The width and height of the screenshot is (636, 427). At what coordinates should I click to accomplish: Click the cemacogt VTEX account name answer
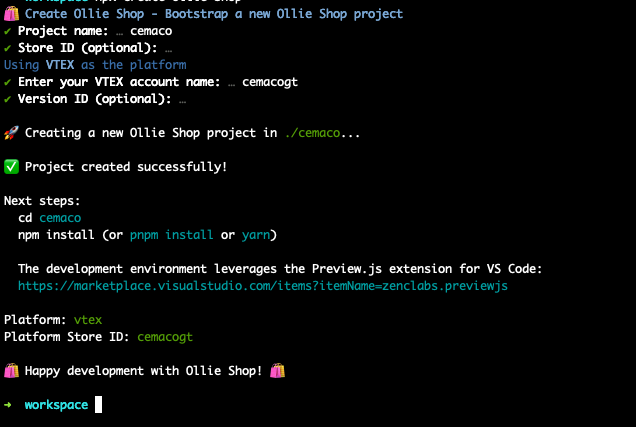click(x=270, y=82)
